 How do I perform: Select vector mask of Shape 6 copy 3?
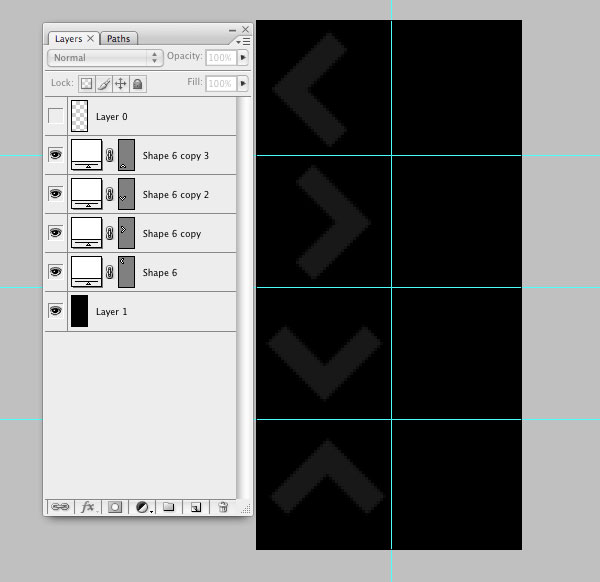(126, 155)
